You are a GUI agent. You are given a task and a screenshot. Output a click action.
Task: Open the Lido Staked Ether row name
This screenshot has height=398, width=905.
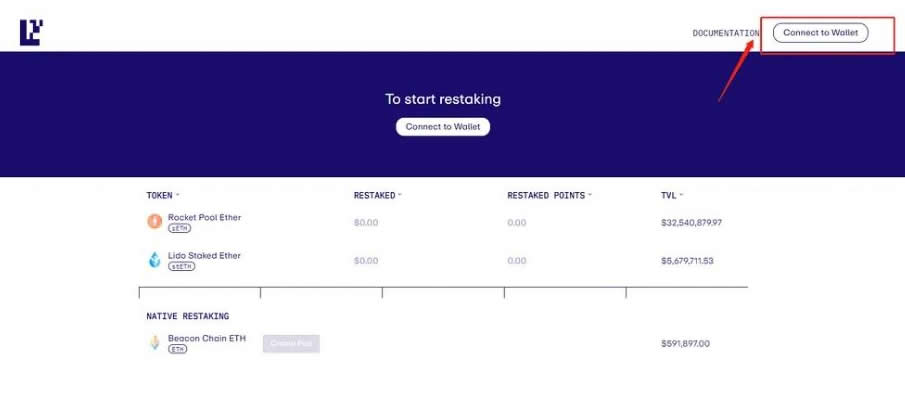click(x=204, y=256)
